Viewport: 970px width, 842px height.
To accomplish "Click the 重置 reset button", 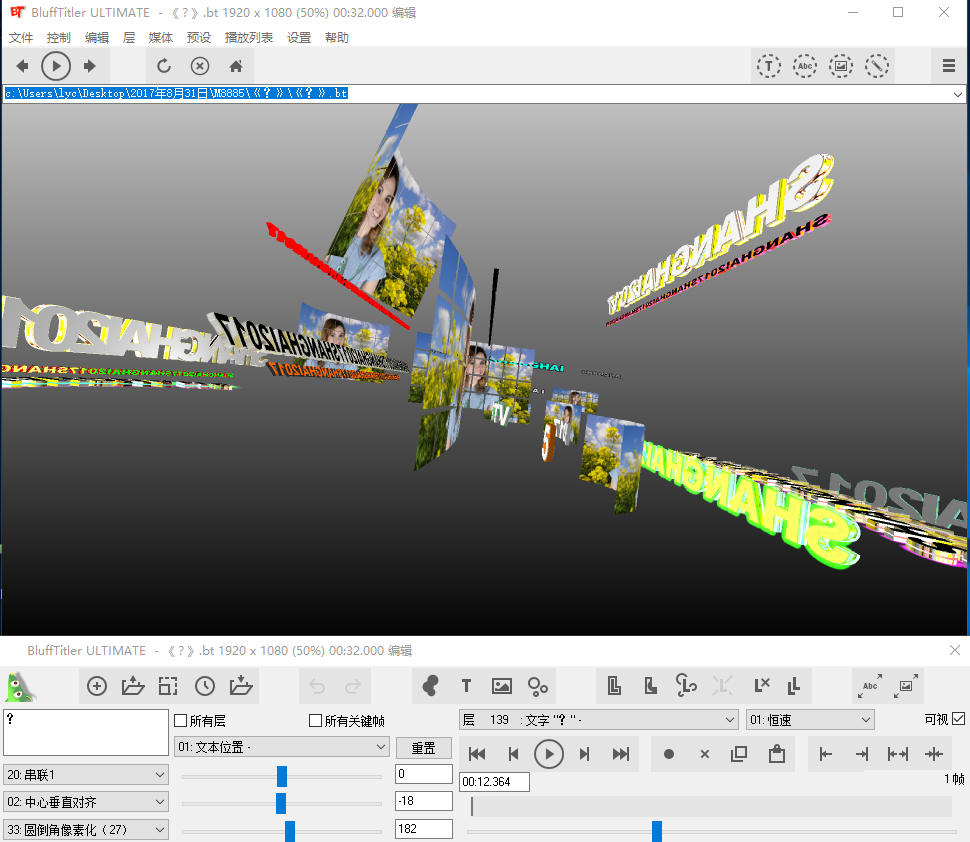I will (x=424, y=748).
